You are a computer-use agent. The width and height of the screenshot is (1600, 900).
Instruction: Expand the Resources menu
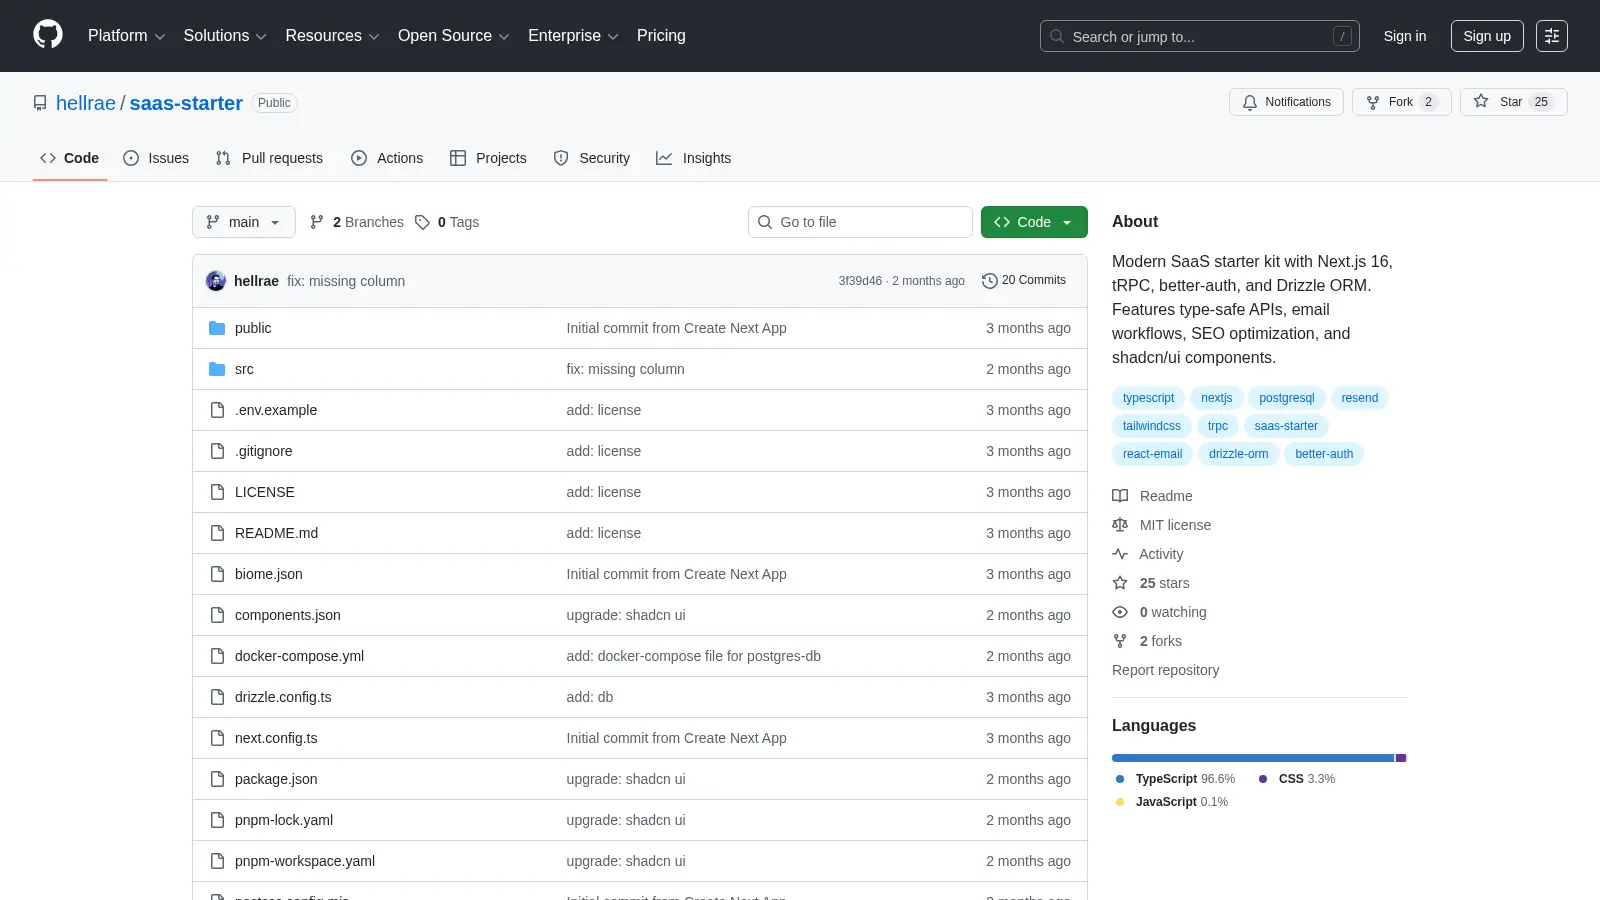(332, 36)
